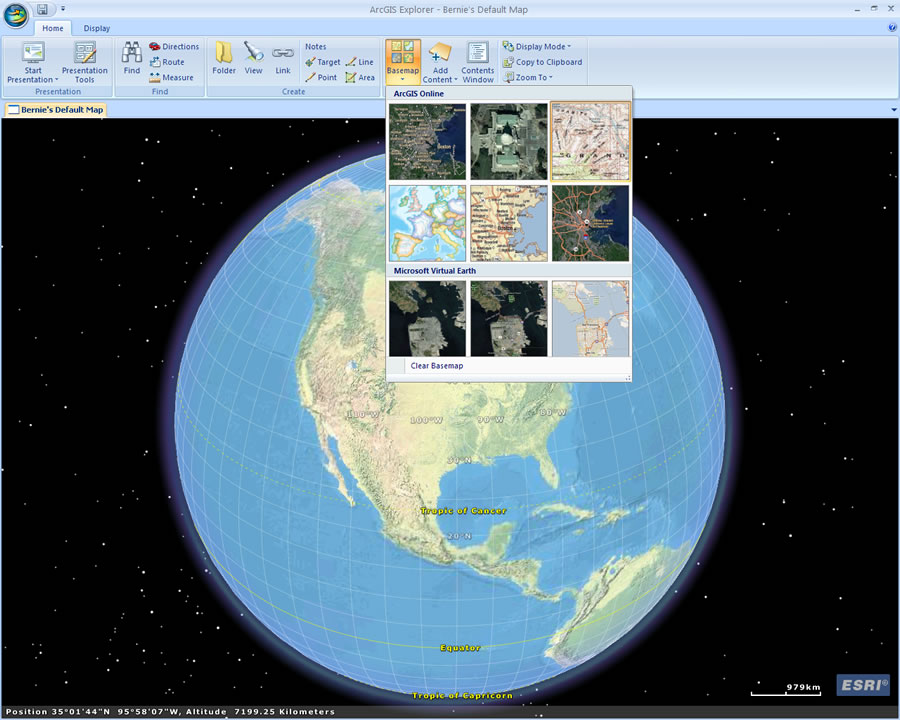Select the Area note tool
The width and height of the screenshot is (900, 720).
[x=360, y=78]
